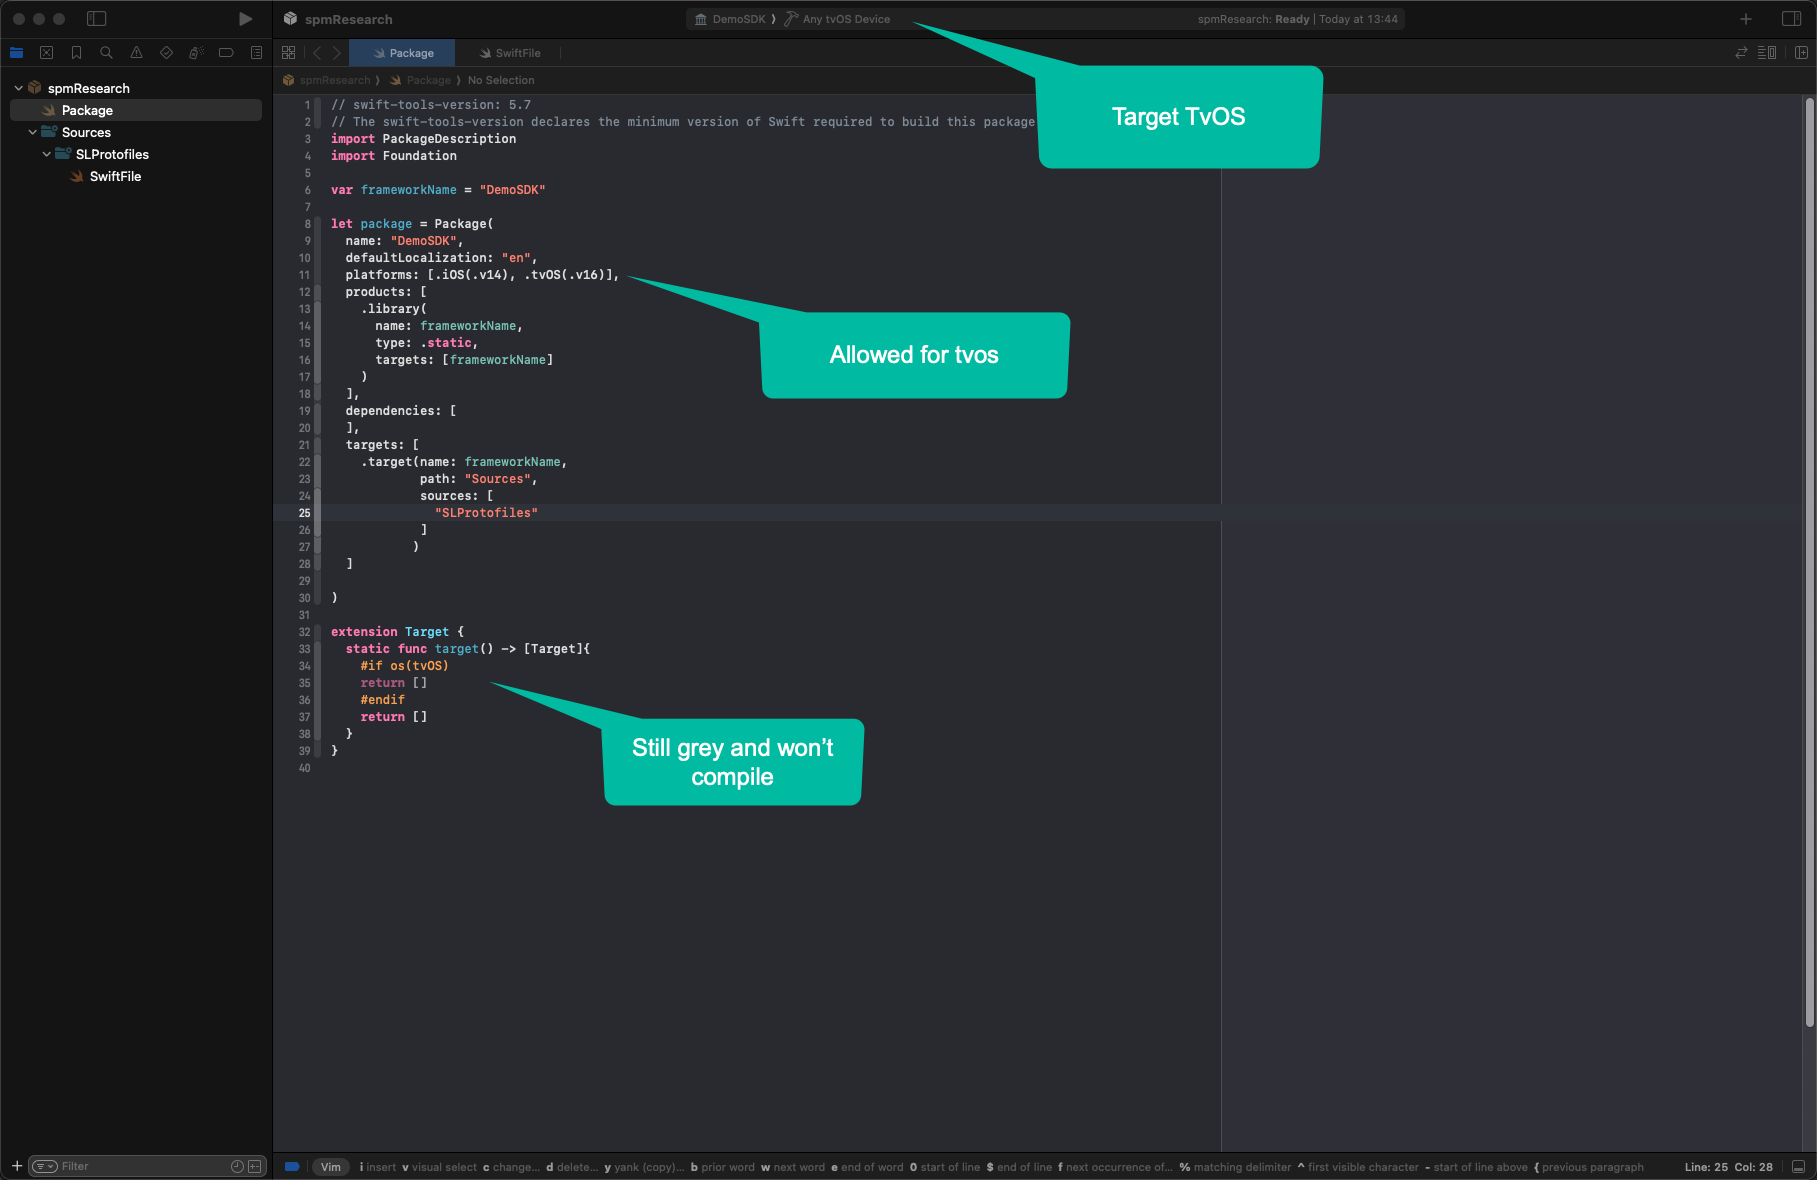Toggle the breakpoints activation indicator
Screen dimensions: 1817x1180
click(x=292, y=1166)
